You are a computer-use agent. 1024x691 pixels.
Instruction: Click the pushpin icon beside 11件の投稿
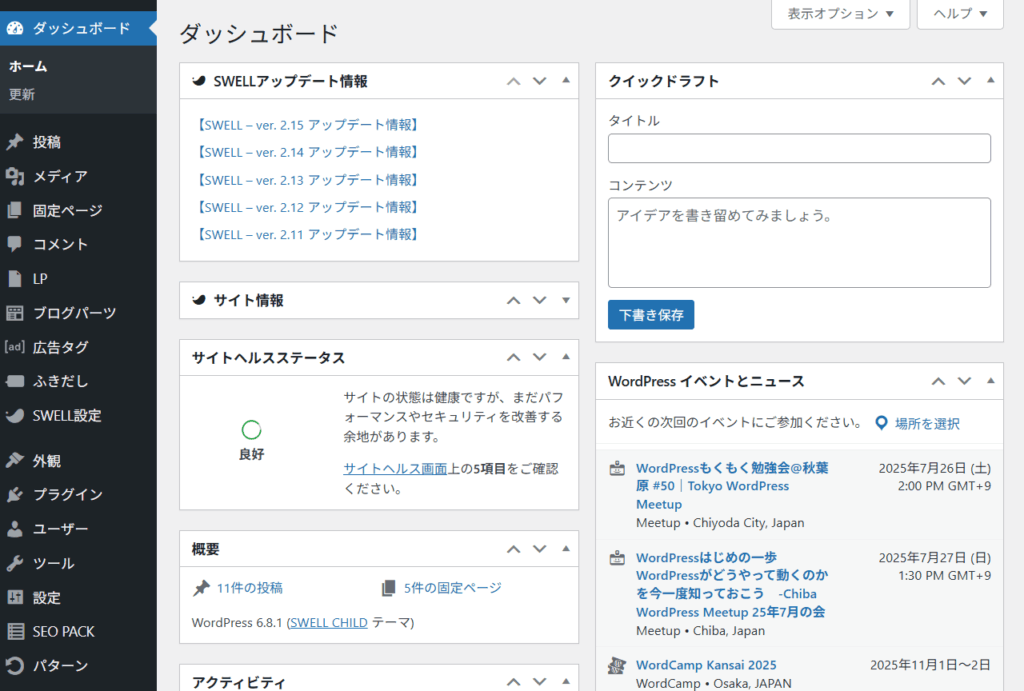(201, 588)
